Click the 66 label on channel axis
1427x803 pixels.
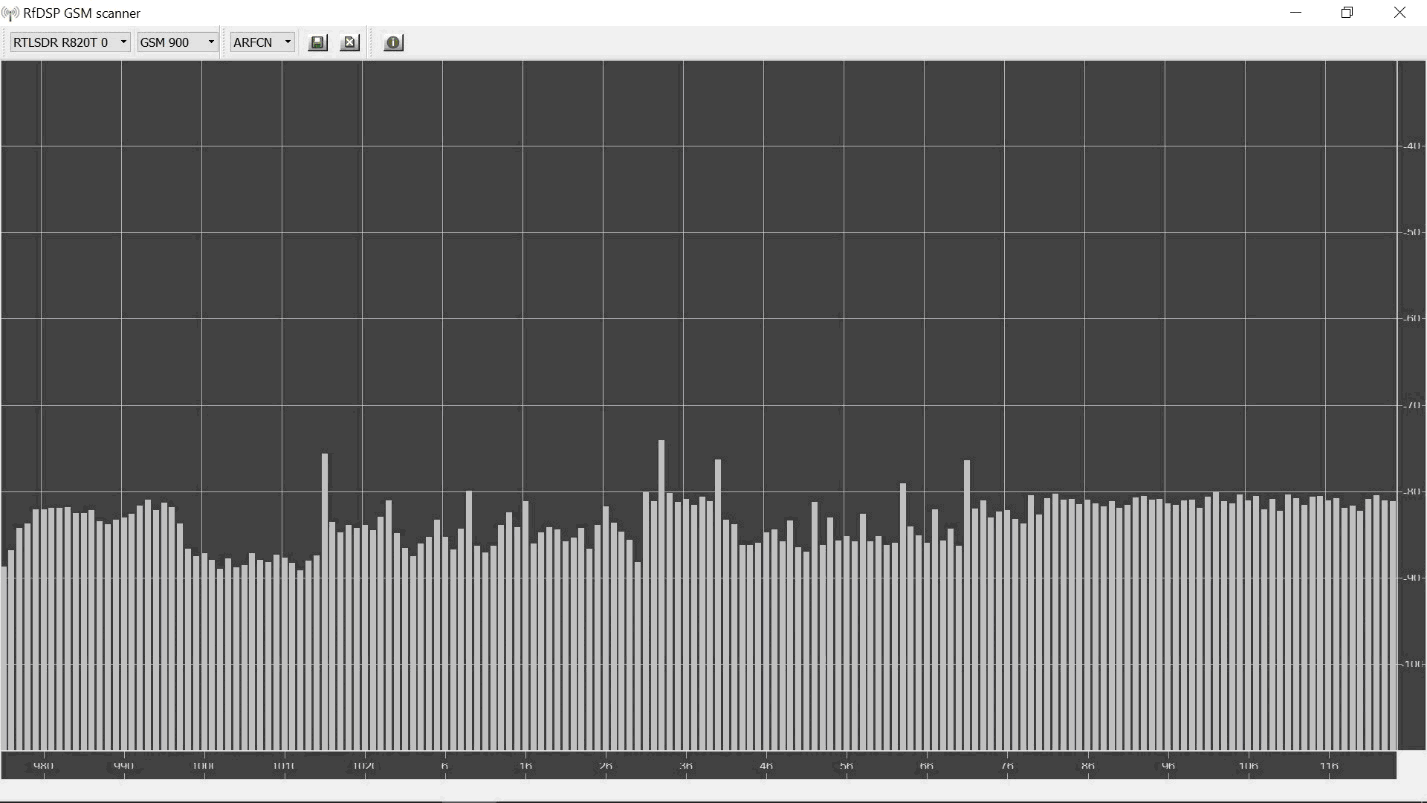click(x=926, y=766)
